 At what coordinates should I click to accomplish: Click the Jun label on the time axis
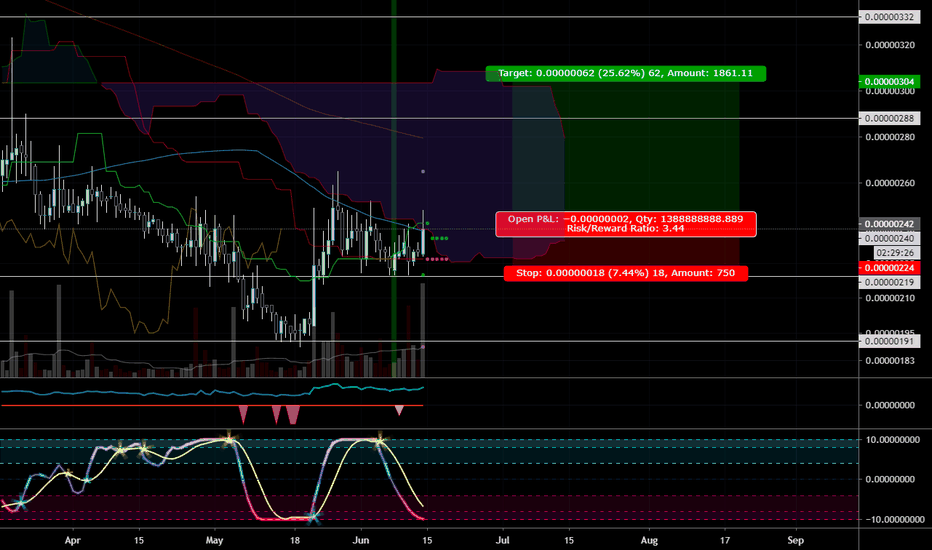[x=361, y=540]
